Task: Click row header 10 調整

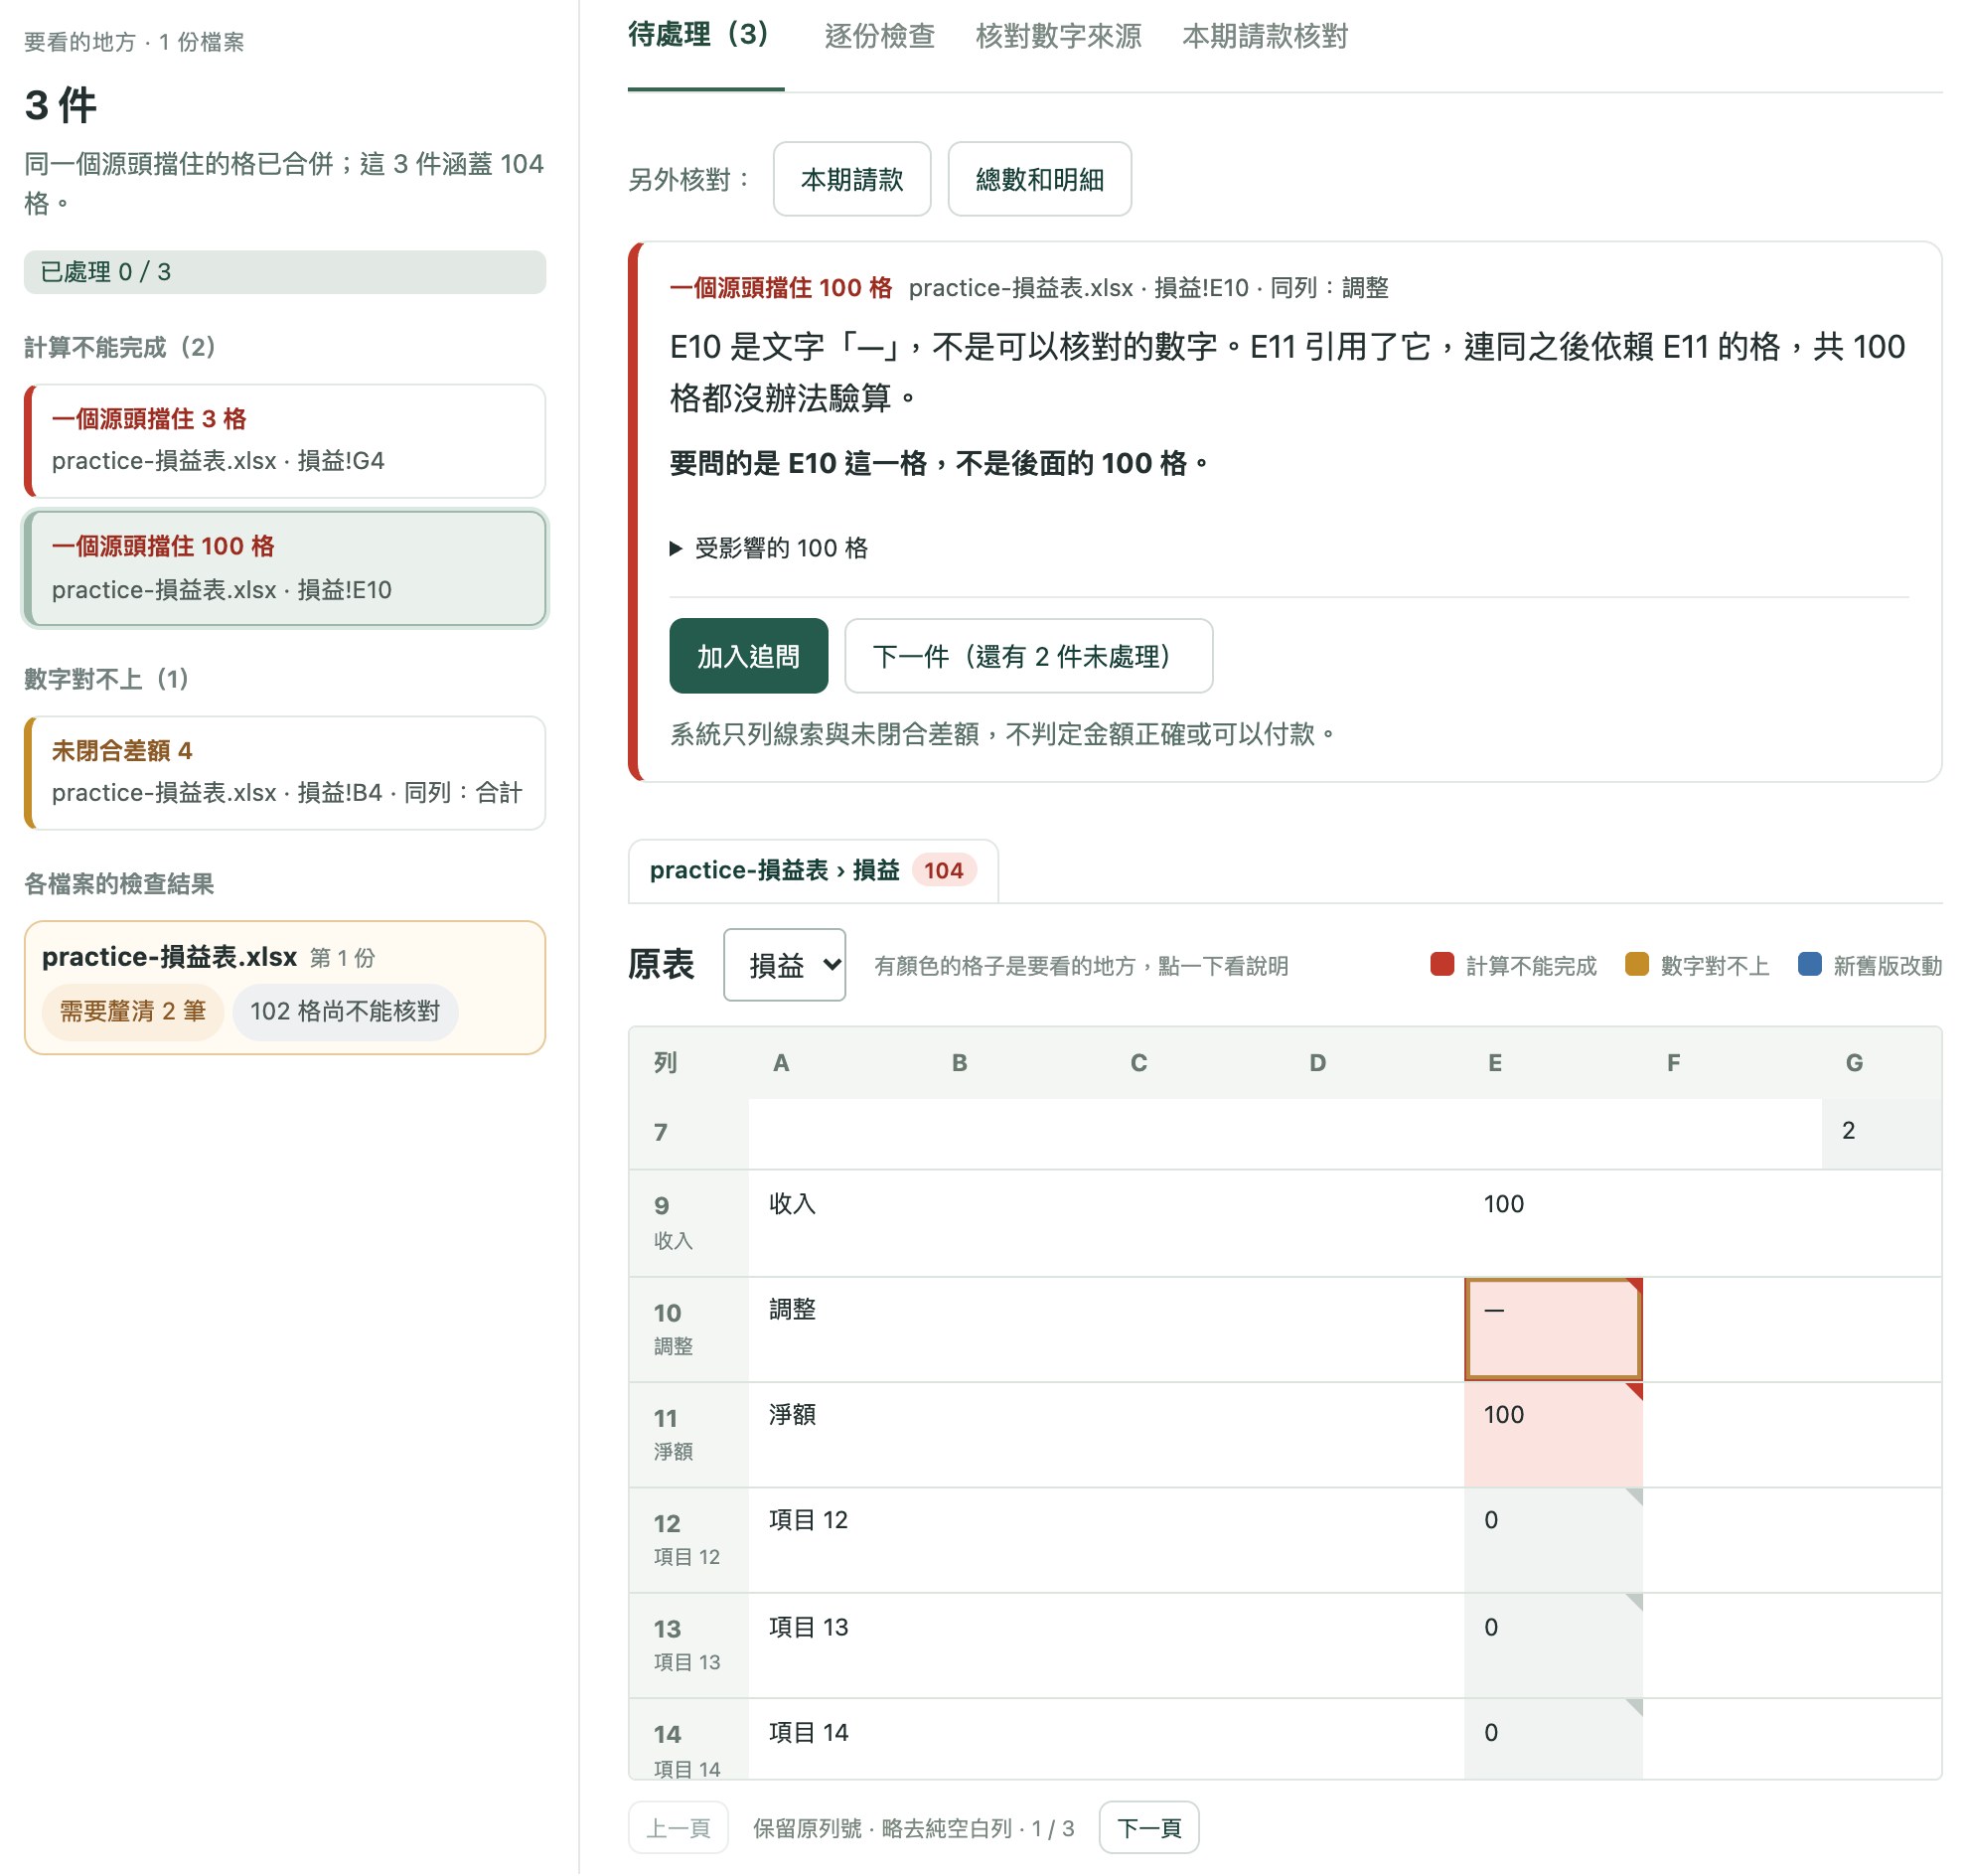Action: (689, 1330)
